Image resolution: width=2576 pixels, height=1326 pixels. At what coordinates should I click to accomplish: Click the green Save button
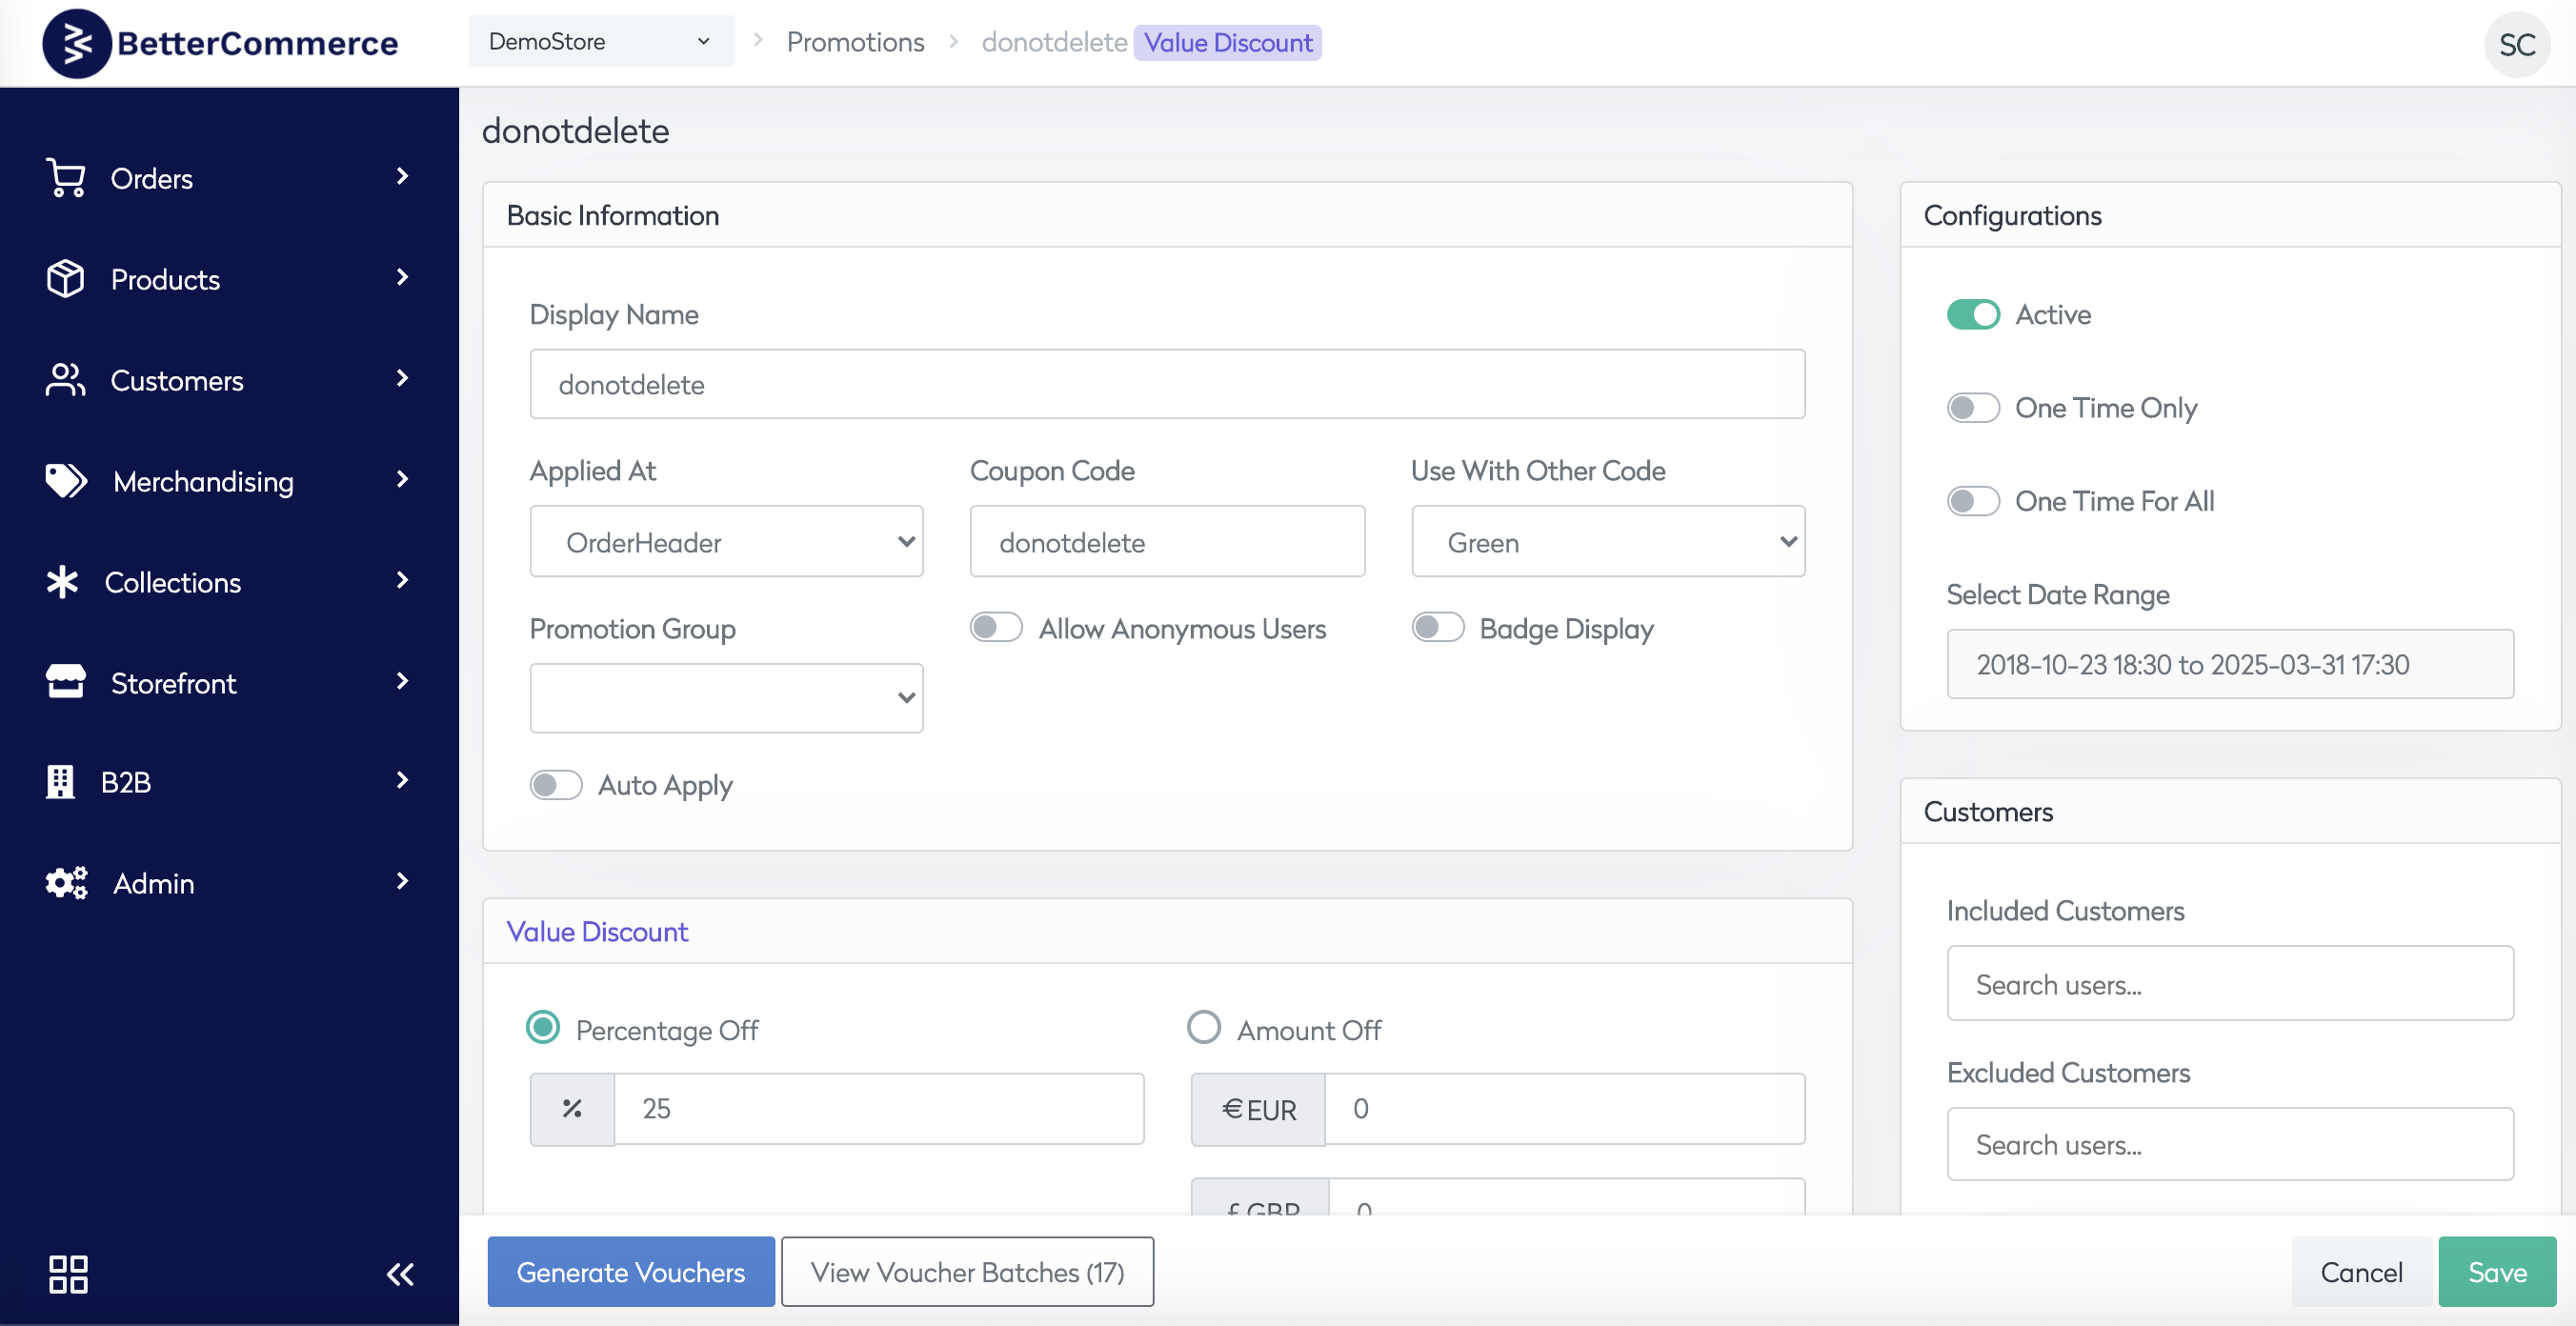[x=2498, y=1272]
